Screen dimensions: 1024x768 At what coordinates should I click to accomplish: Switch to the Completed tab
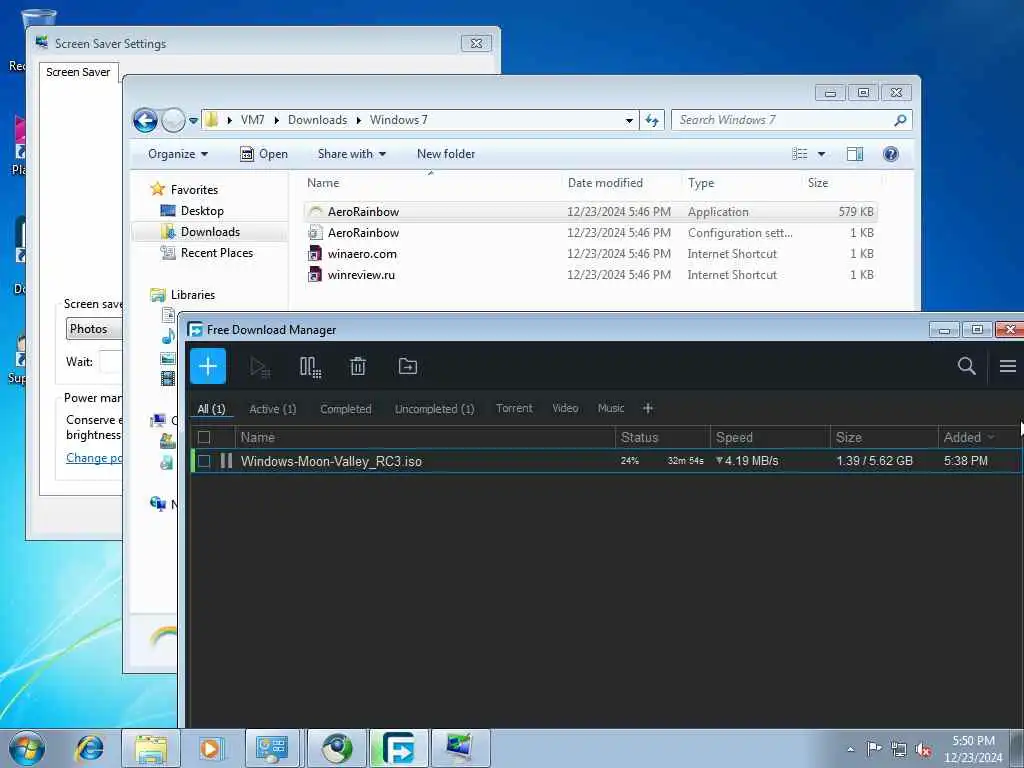tap(345, 409)
